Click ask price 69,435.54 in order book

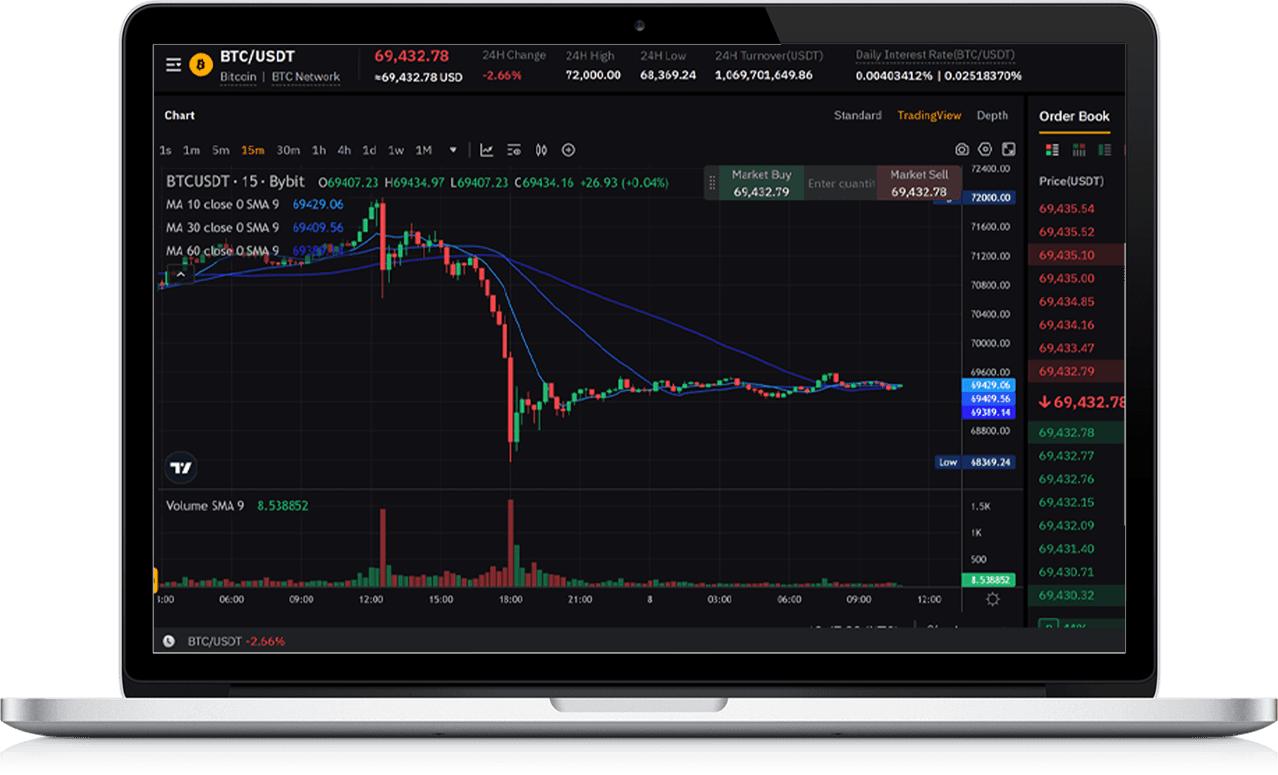coord(1067,209)
